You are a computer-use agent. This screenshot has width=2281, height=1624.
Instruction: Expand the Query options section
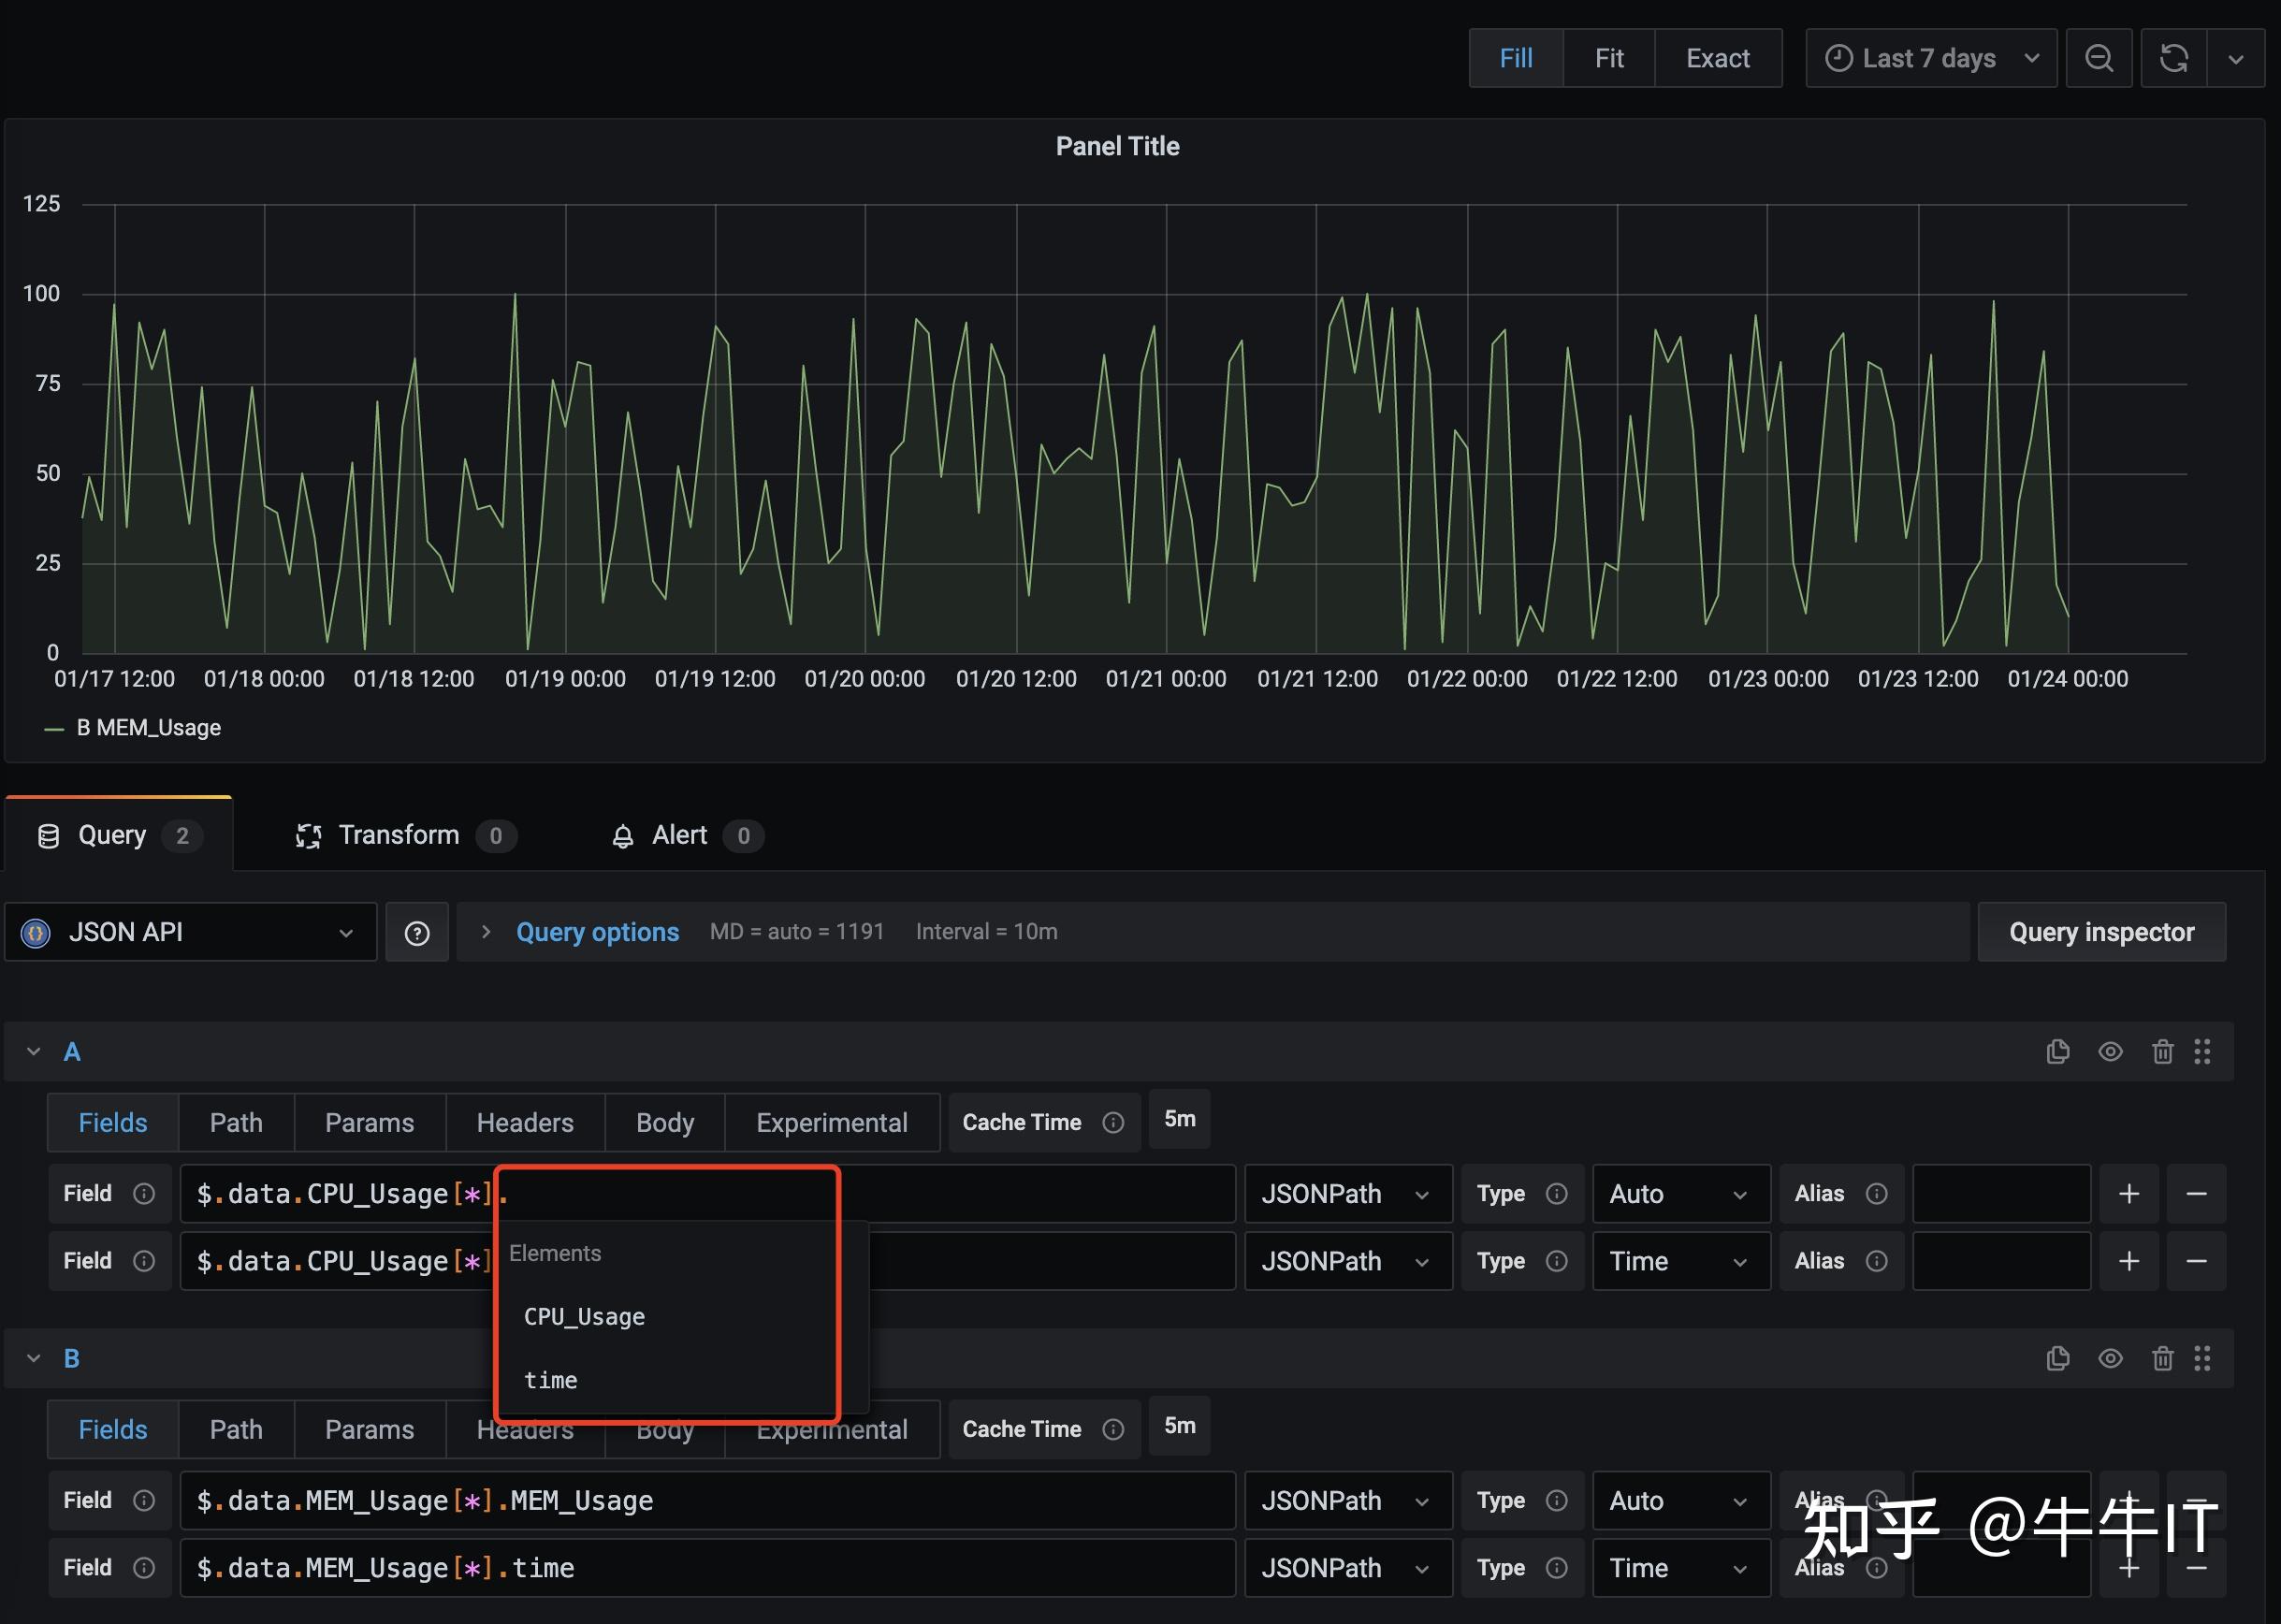(596, 931)
